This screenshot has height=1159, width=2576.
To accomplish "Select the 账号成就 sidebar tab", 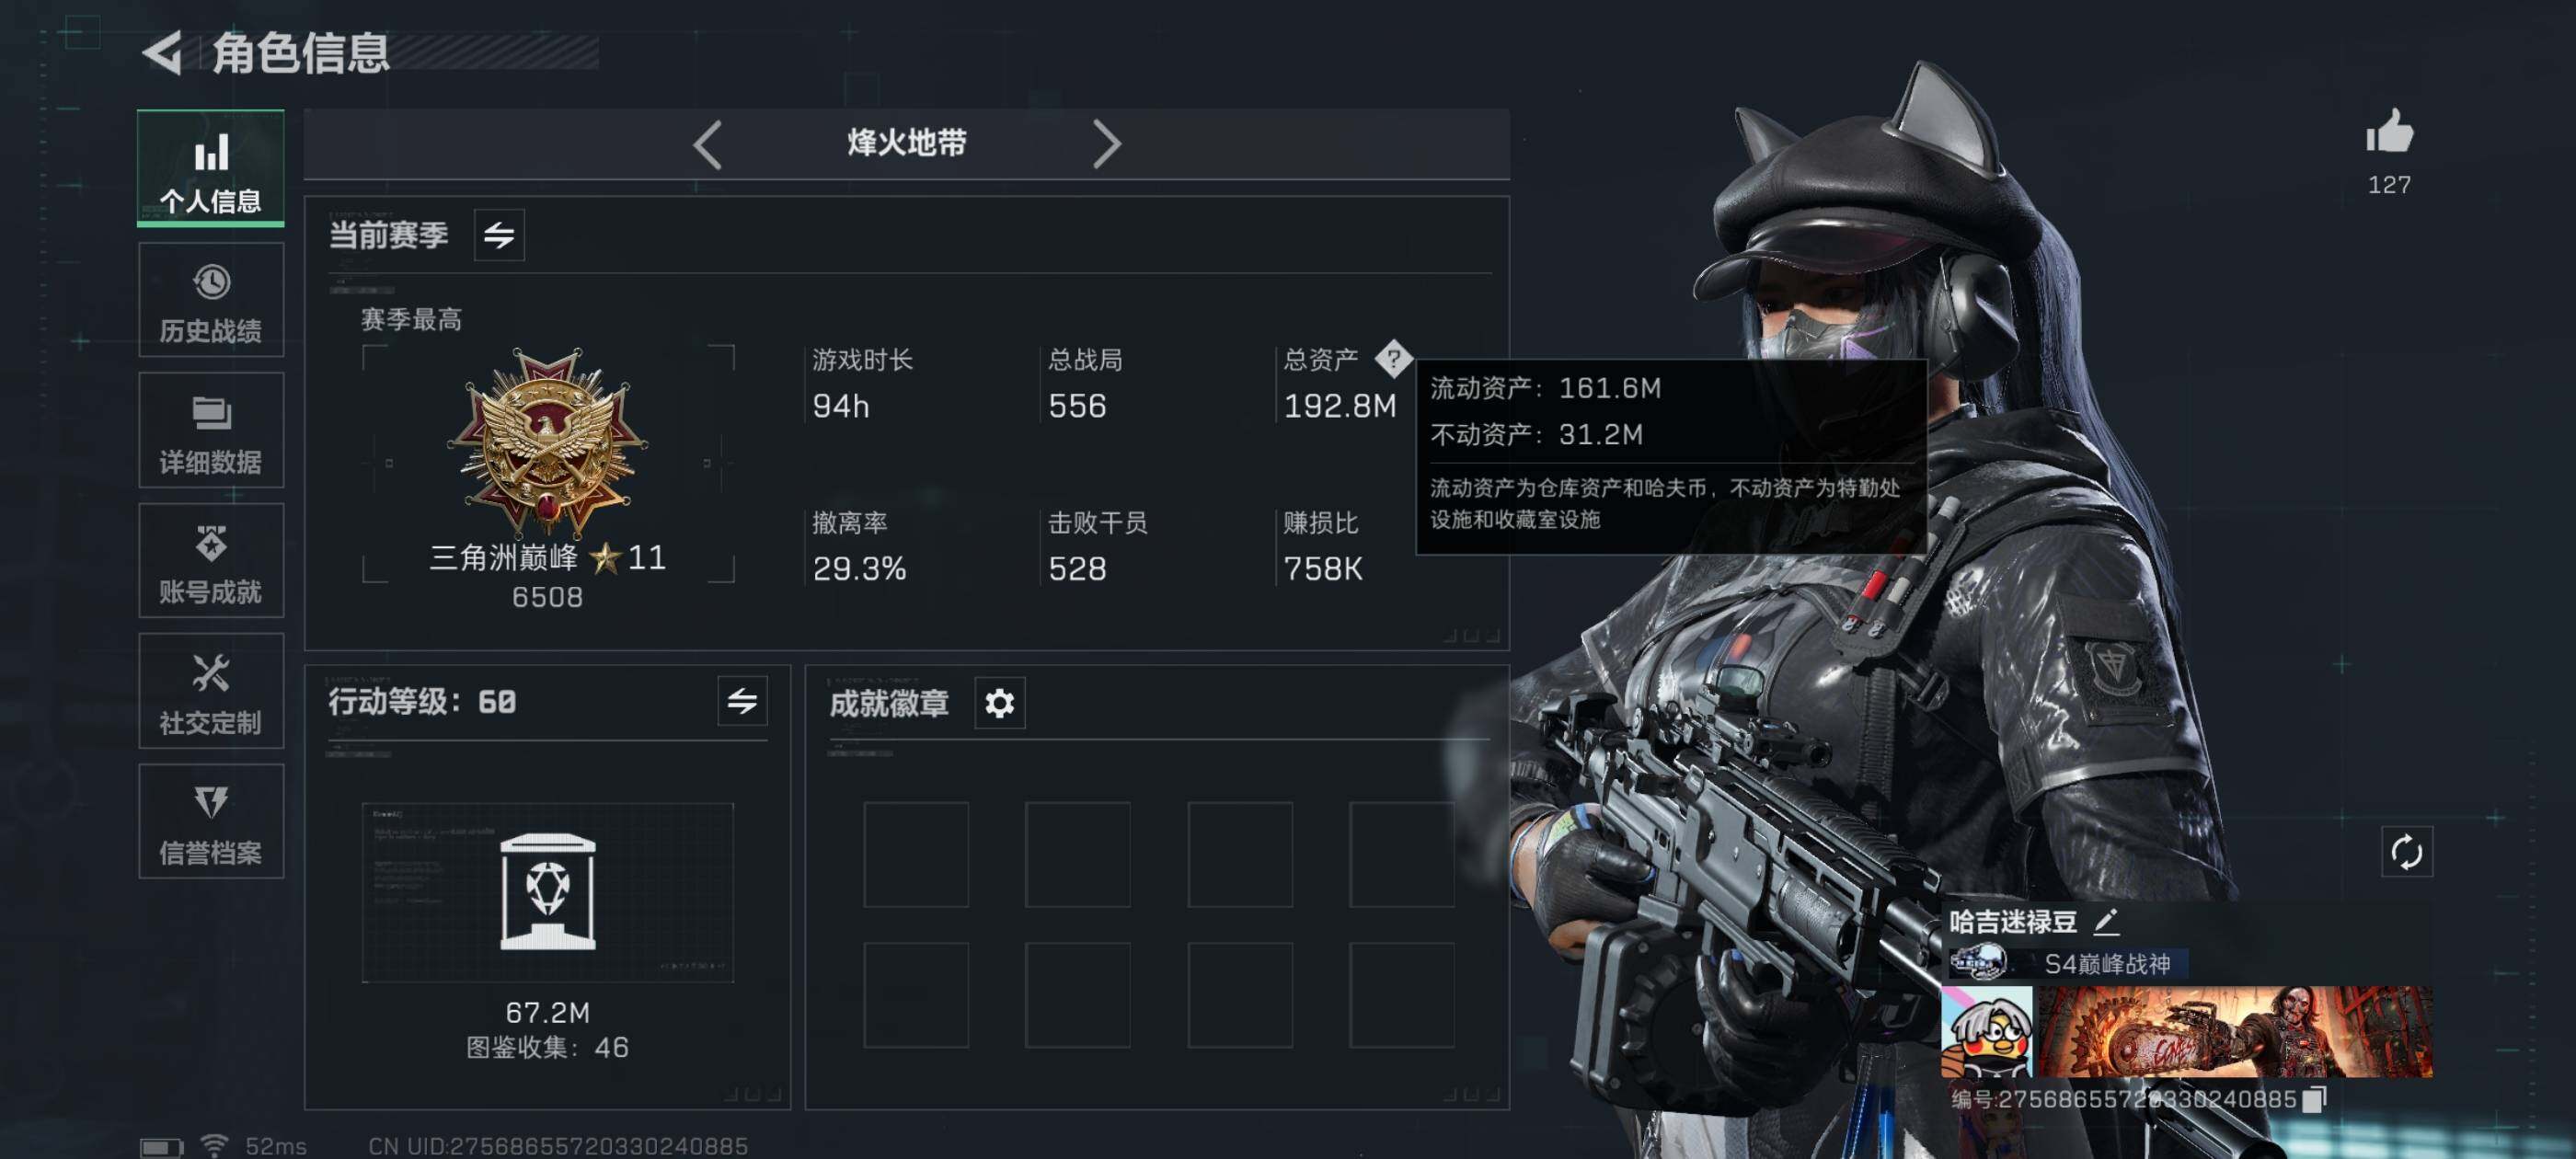I will coord(211,561).
